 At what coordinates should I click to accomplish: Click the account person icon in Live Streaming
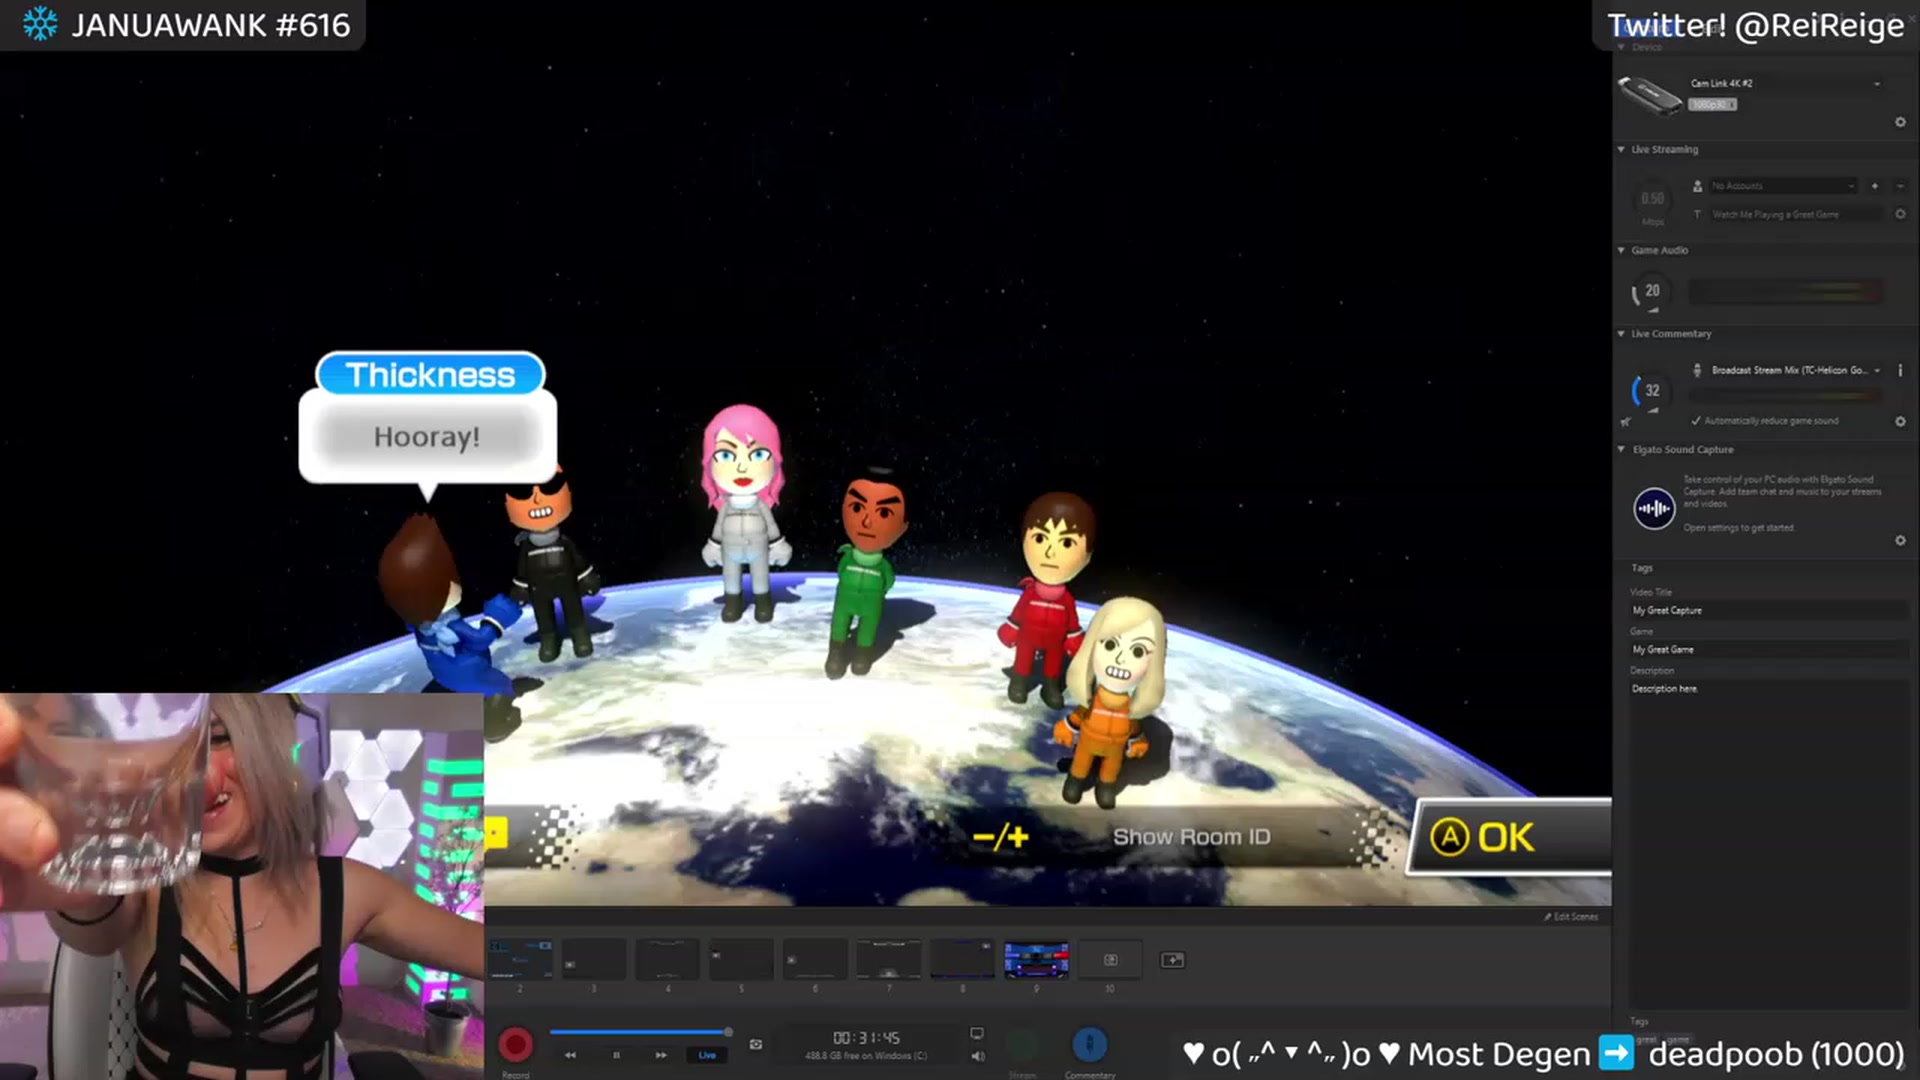(x=1697, y=186)
